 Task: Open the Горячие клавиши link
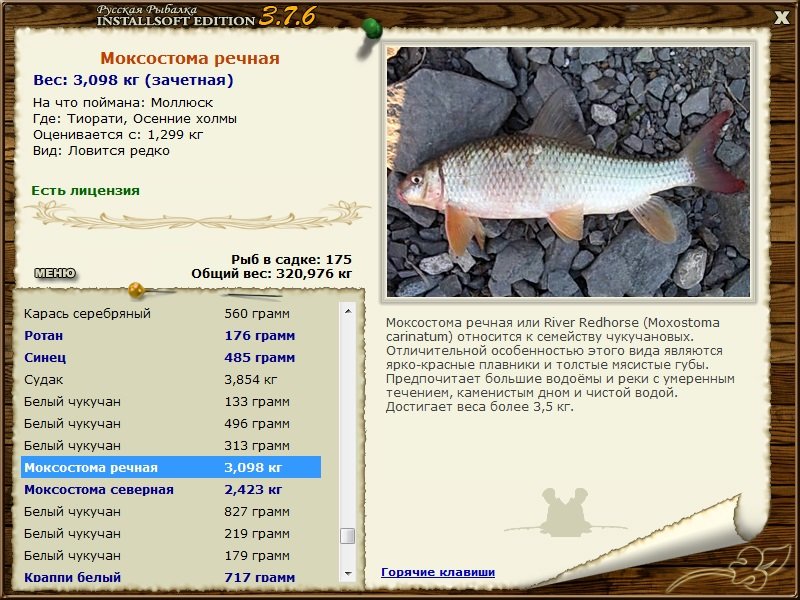tap(438, 572)
